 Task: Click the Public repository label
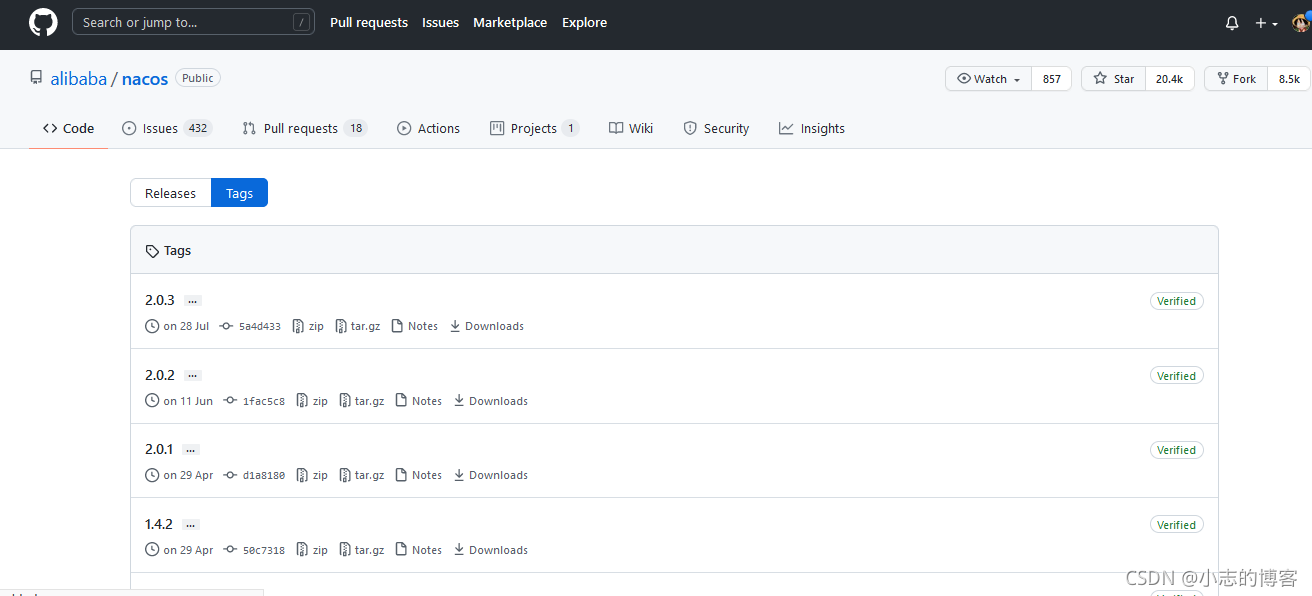coord(198,78)
